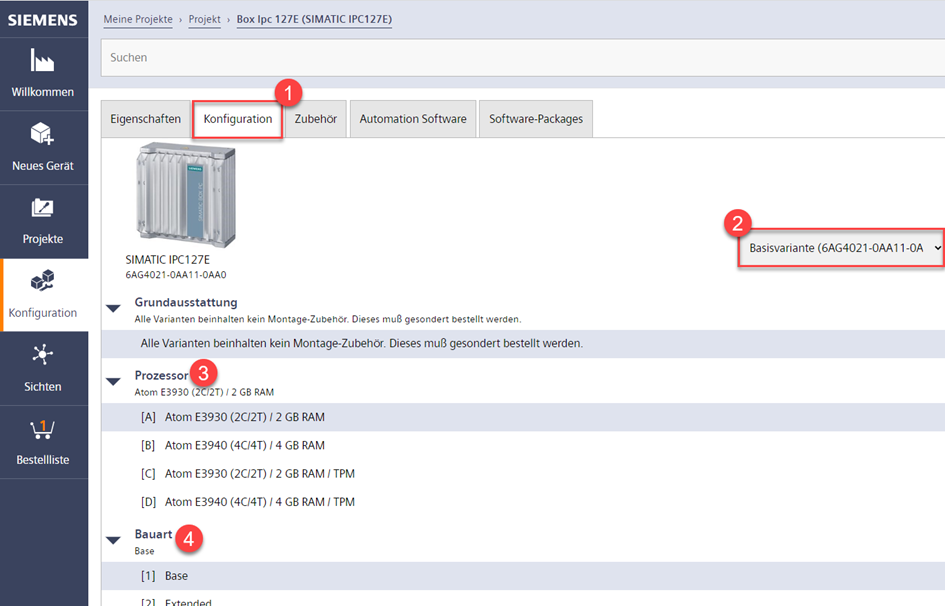Select processor option A Atom E3930 2 GB
945x606 pixels.
pos(244,417)
